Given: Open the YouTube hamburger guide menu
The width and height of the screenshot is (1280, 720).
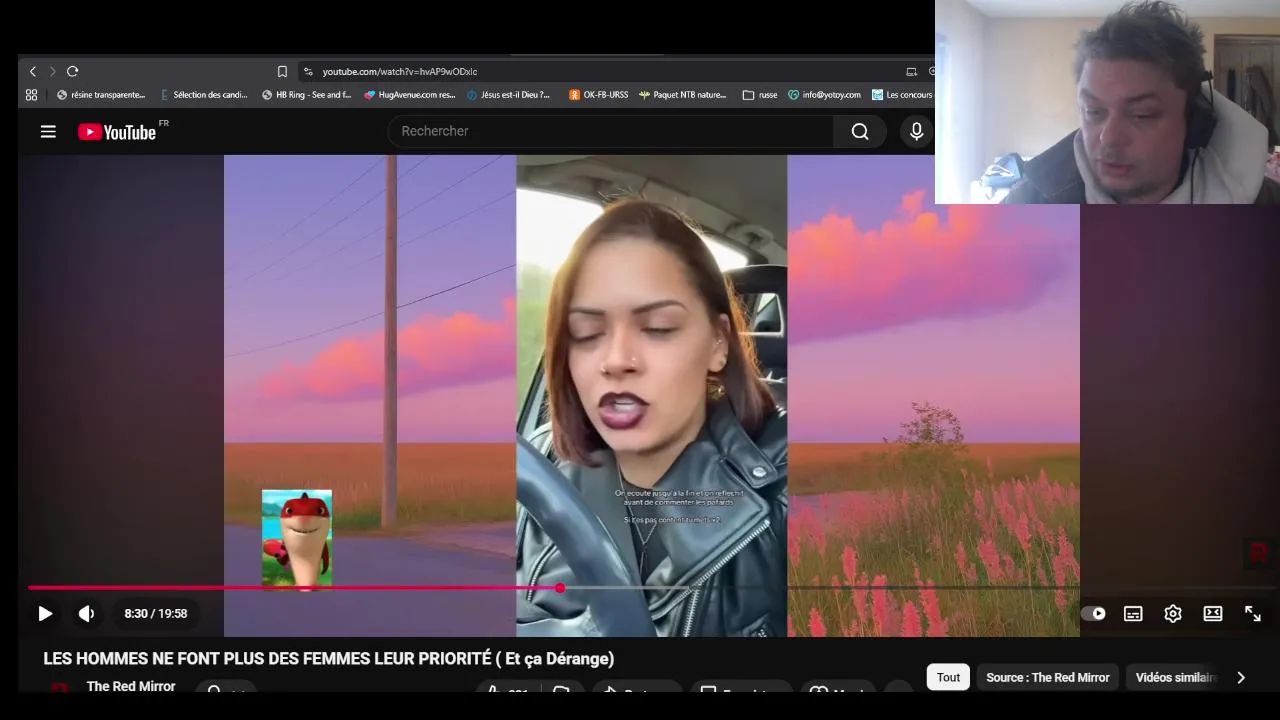Looking at the screenshot, I should click(x=48, y=131).
